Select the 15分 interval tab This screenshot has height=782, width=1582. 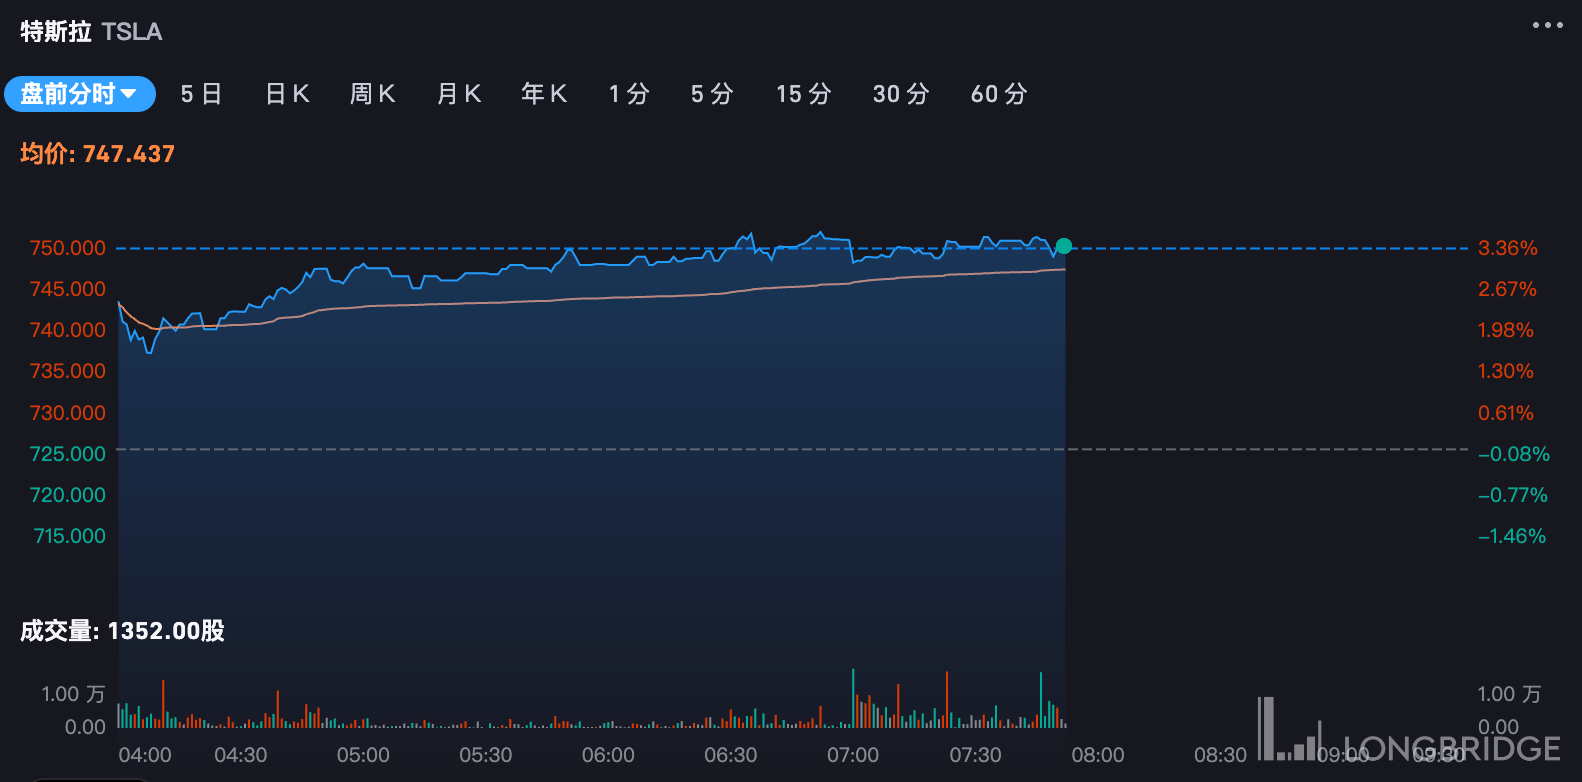pos(804,94)
